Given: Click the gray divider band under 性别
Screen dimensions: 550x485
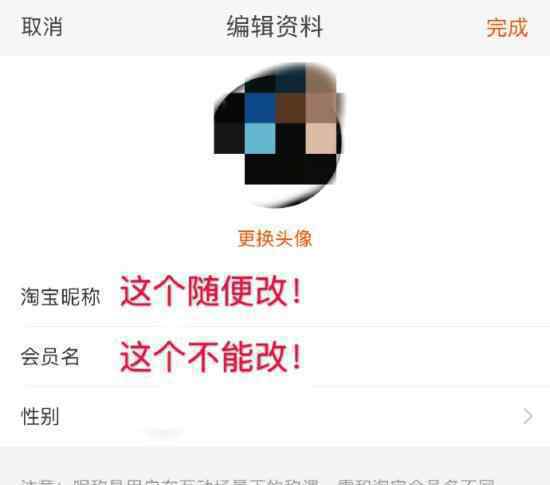Looking at the screenshot, I should pos(275,458).
